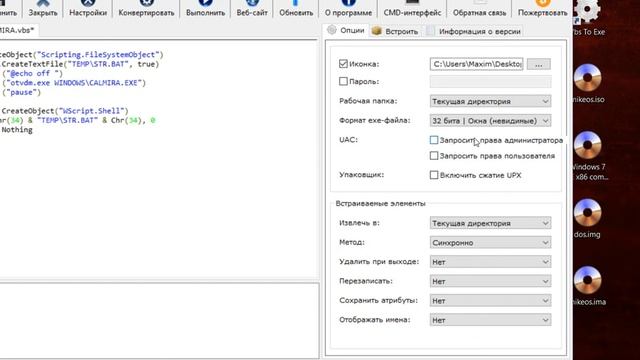Click the "WScript.Shell" code string

point(93,111)
